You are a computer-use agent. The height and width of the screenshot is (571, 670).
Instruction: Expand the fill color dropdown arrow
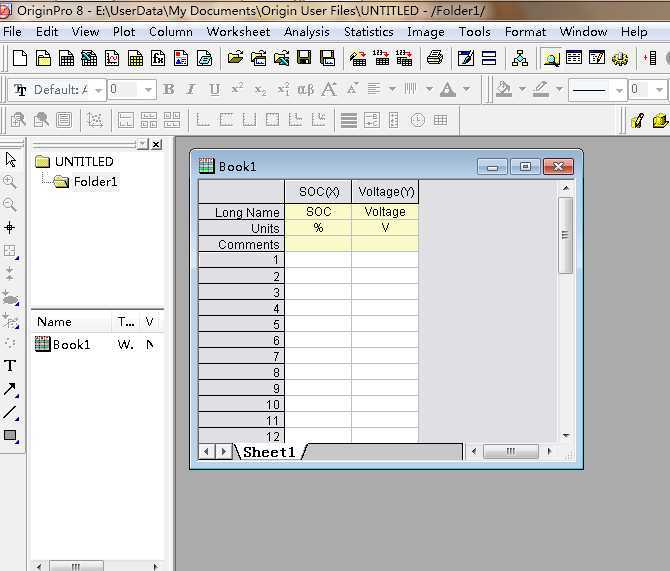click(522, 89)
